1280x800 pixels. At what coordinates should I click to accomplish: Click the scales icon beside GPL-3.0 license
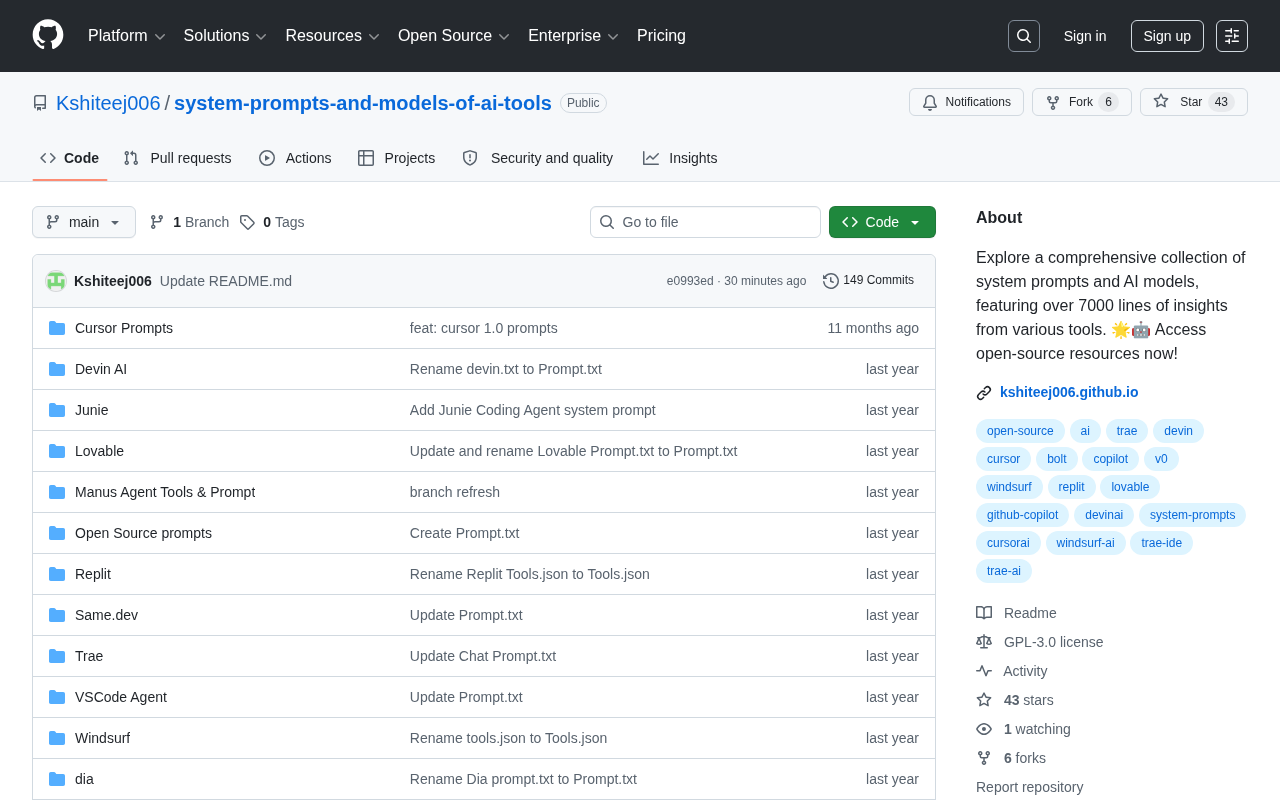(x=984, y=642)
